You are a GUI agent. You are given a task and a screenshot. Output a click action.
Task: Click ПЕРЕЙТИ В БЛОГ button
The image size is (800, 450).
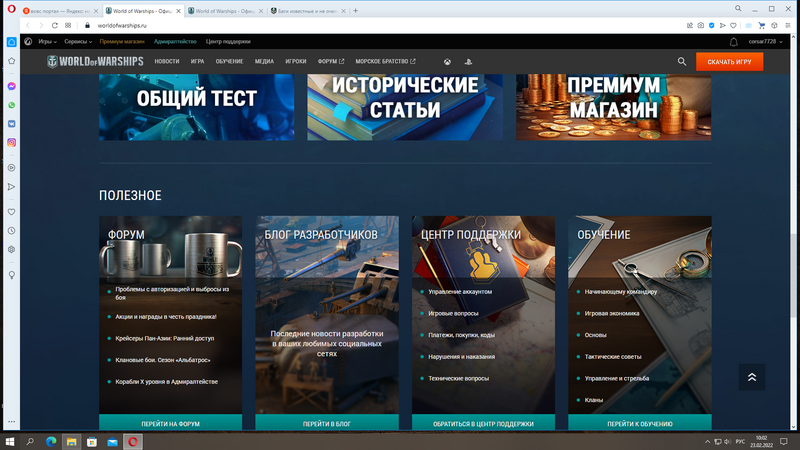pyautogui.click(x=327, y=423)
